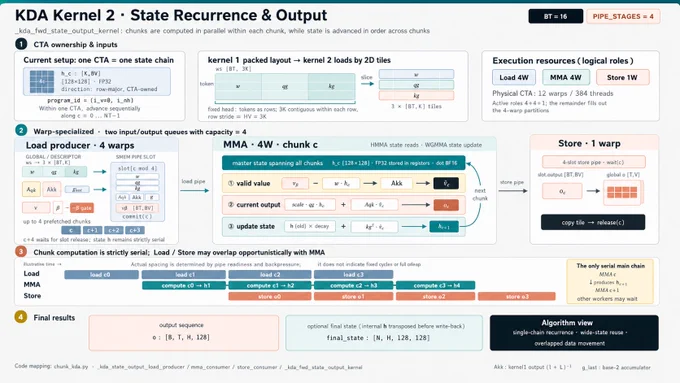
Task: Click the scale · qg · h_c term box
Action: pos(310,205)
